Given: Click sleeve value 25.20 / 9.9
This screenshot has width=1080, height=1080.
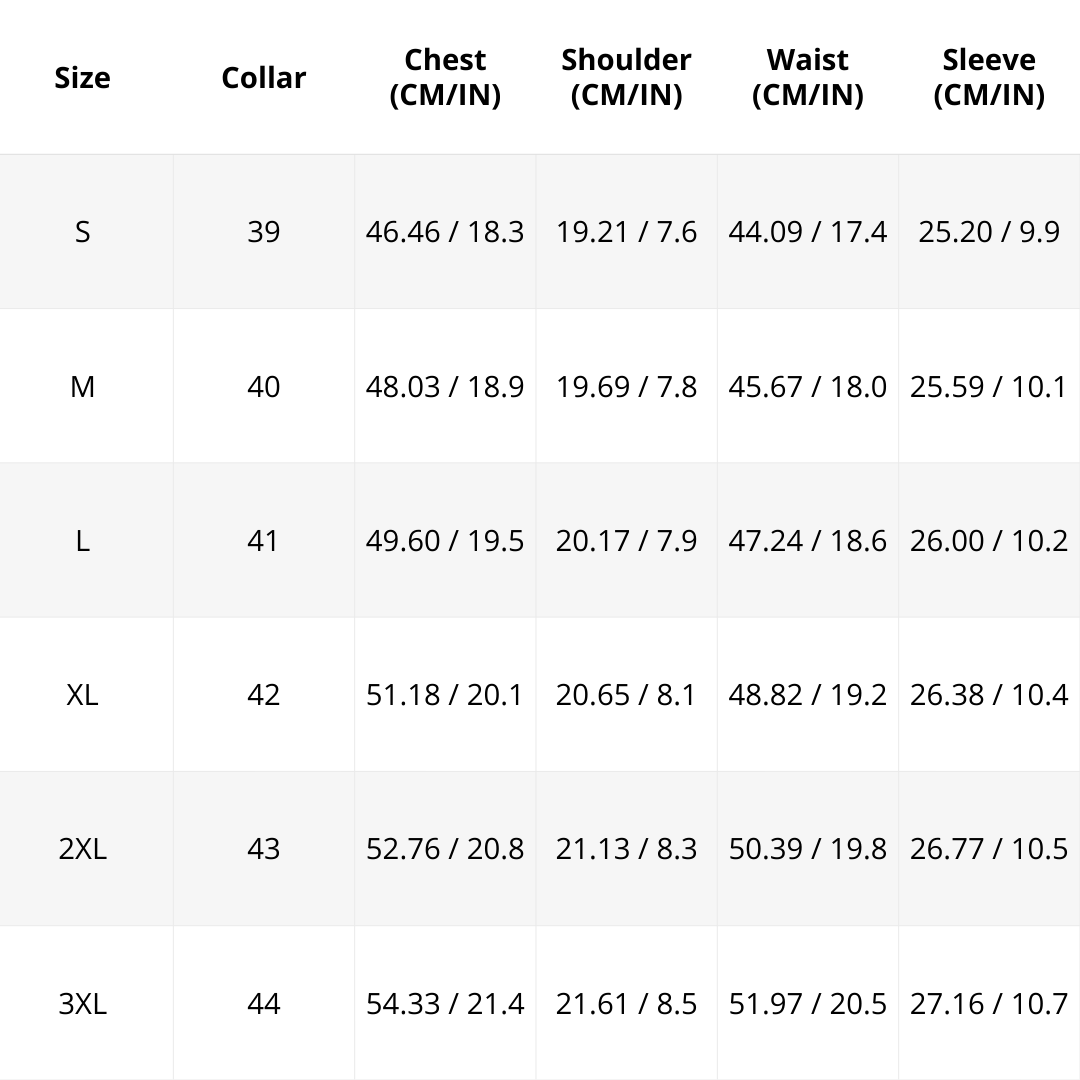Looking at the screenshot, I should click(x=989, y=232).
